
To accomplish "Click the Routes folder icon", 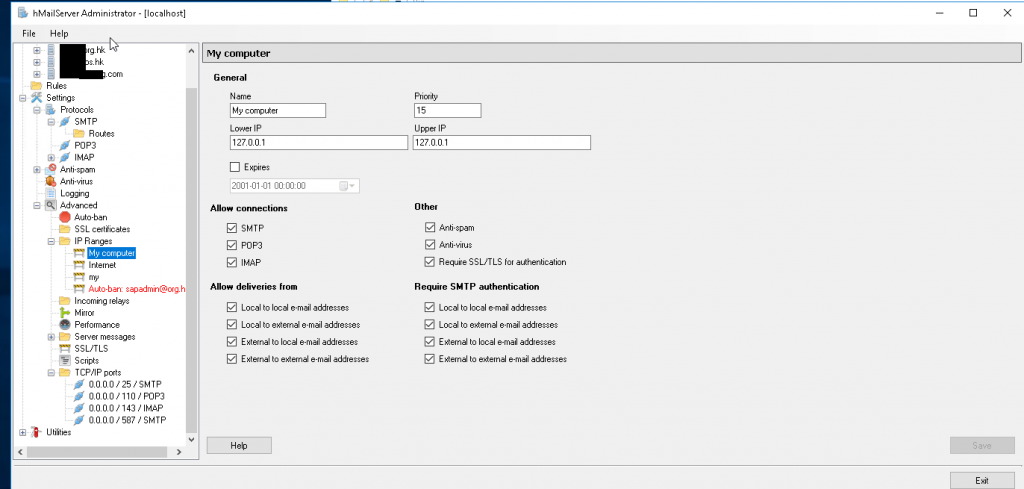I will [79, 133].
